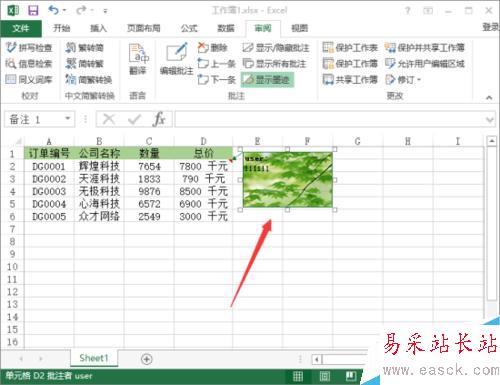The height and width of the screenshot is (385, 500).
Task: Click the Save icon in quick access toolbar
Action: (x=33, y=11)
